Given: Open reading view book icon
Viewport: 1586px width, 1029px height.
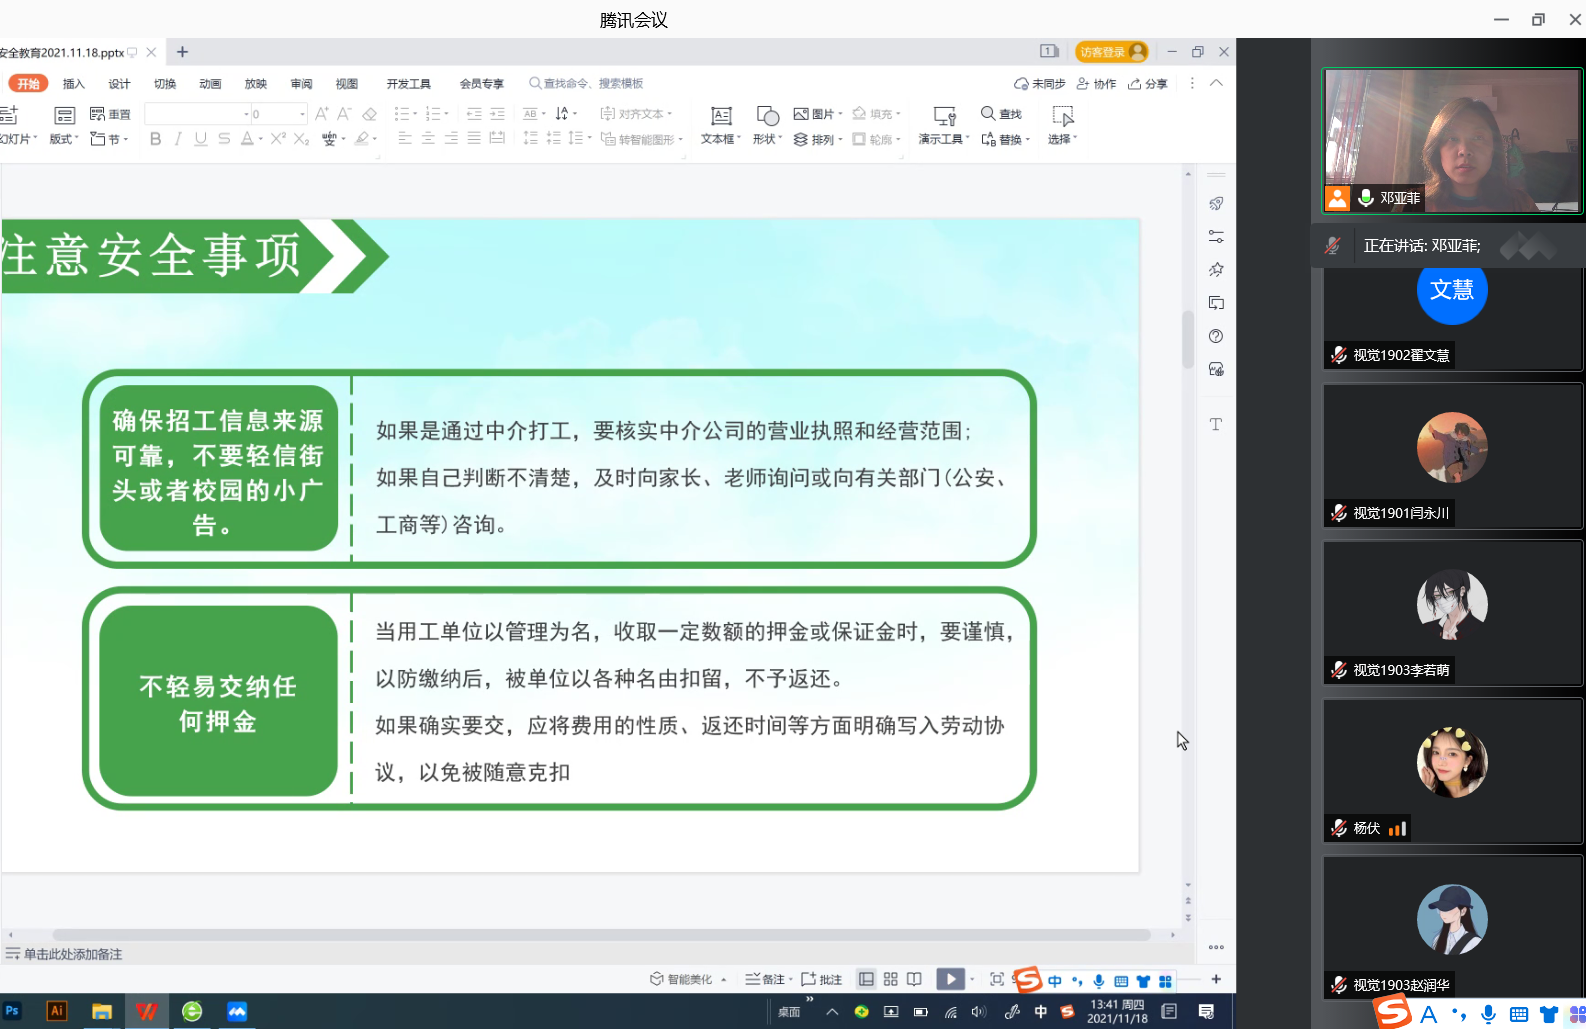Looking at the screenshot, I should pyautogui.click(x=914, y=979).
